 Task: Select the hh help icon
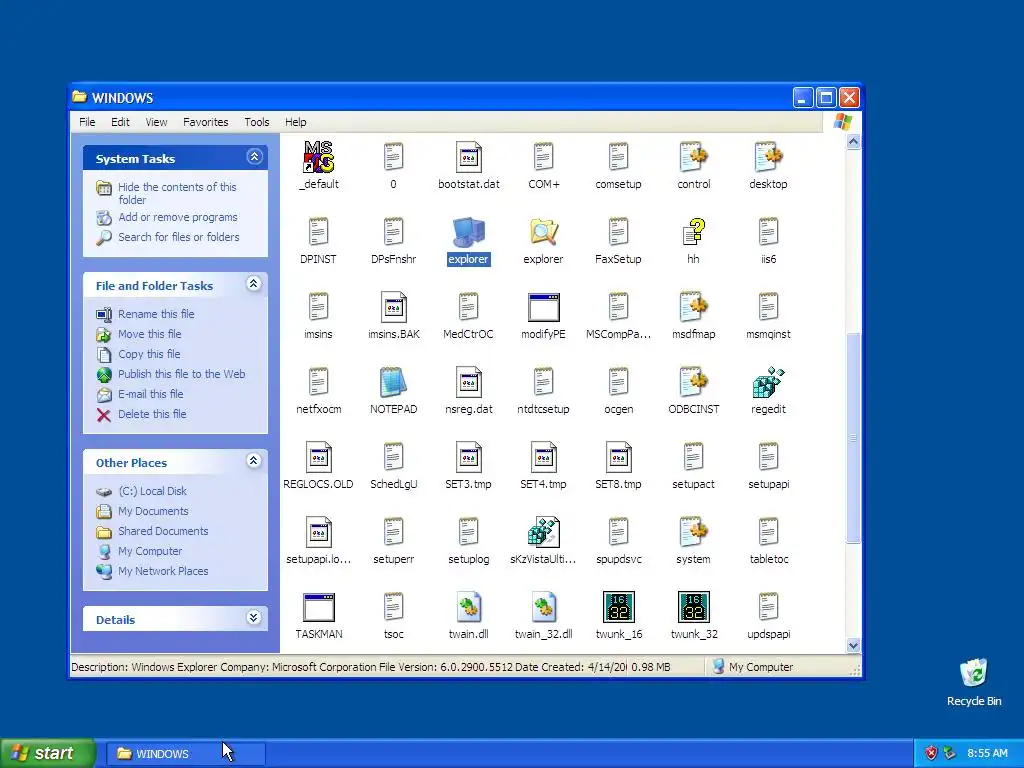(x=694, y=232)
